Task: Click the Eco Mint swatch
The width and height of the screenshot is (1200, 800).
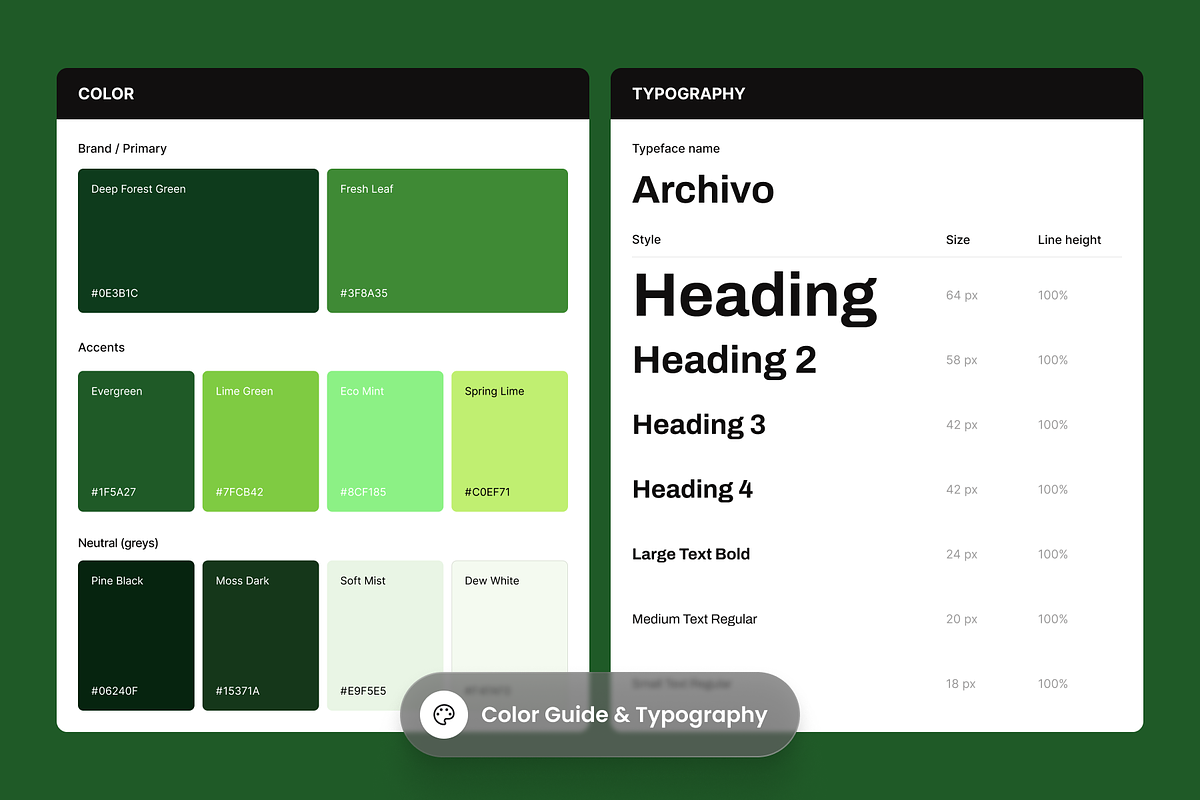Action: coord(385,441)
